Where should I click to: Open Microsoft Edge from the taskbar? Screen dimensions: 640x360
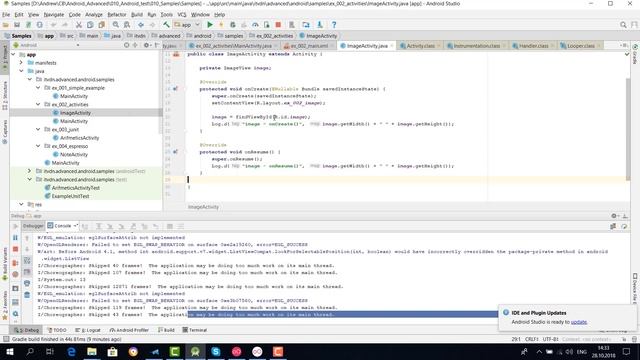tap(71, 351)
